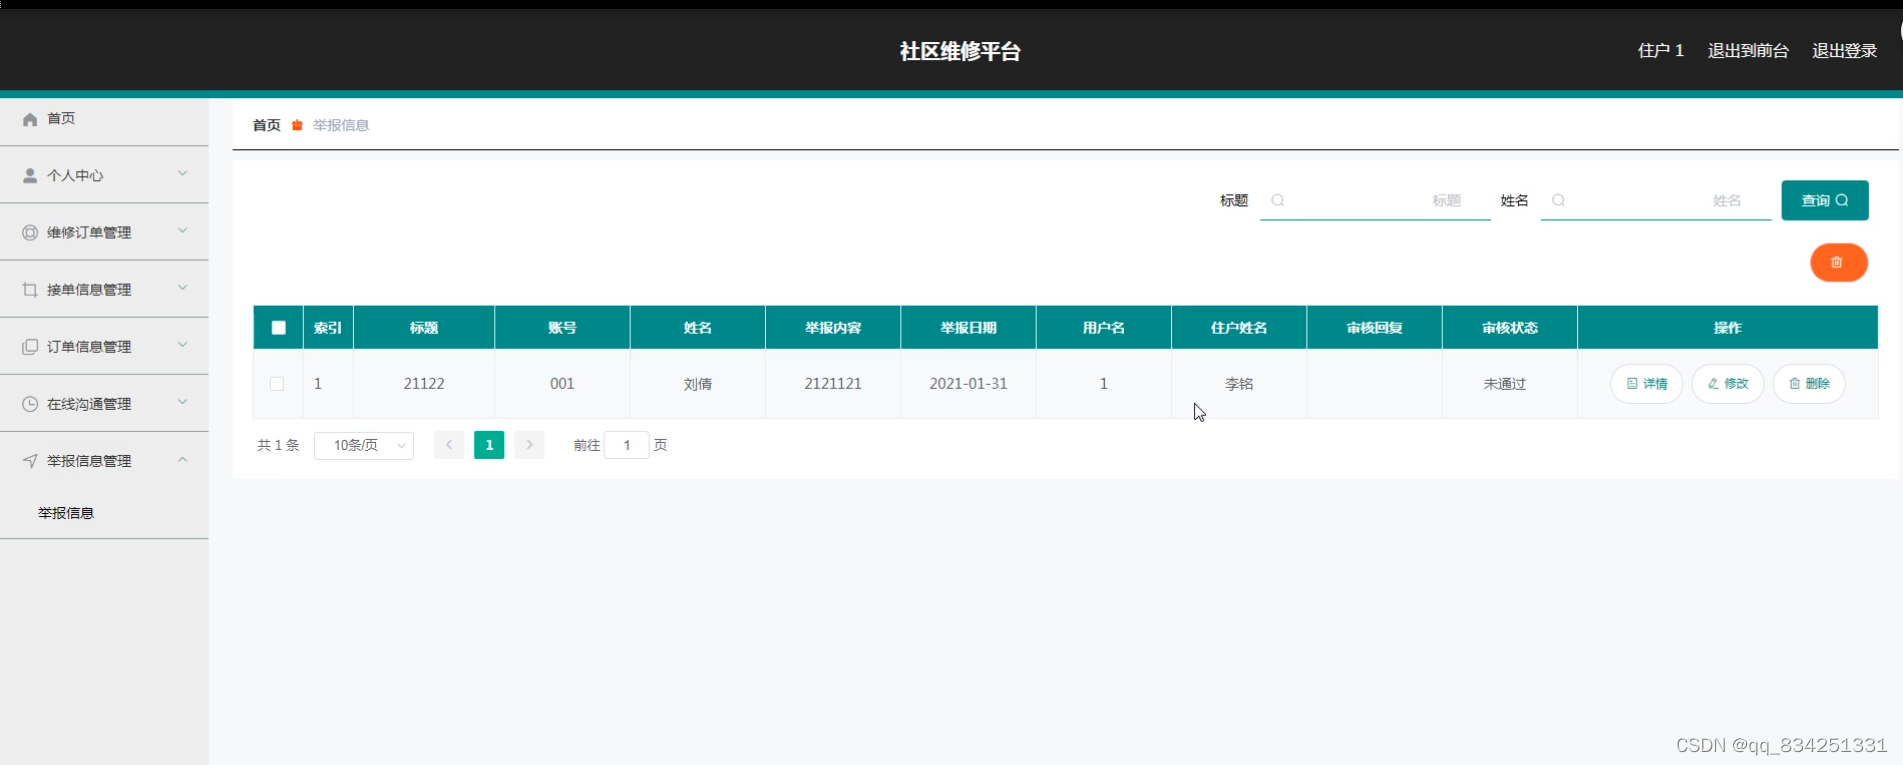Click the paper-plane icon beside 举报信息管理

(30, 461)
